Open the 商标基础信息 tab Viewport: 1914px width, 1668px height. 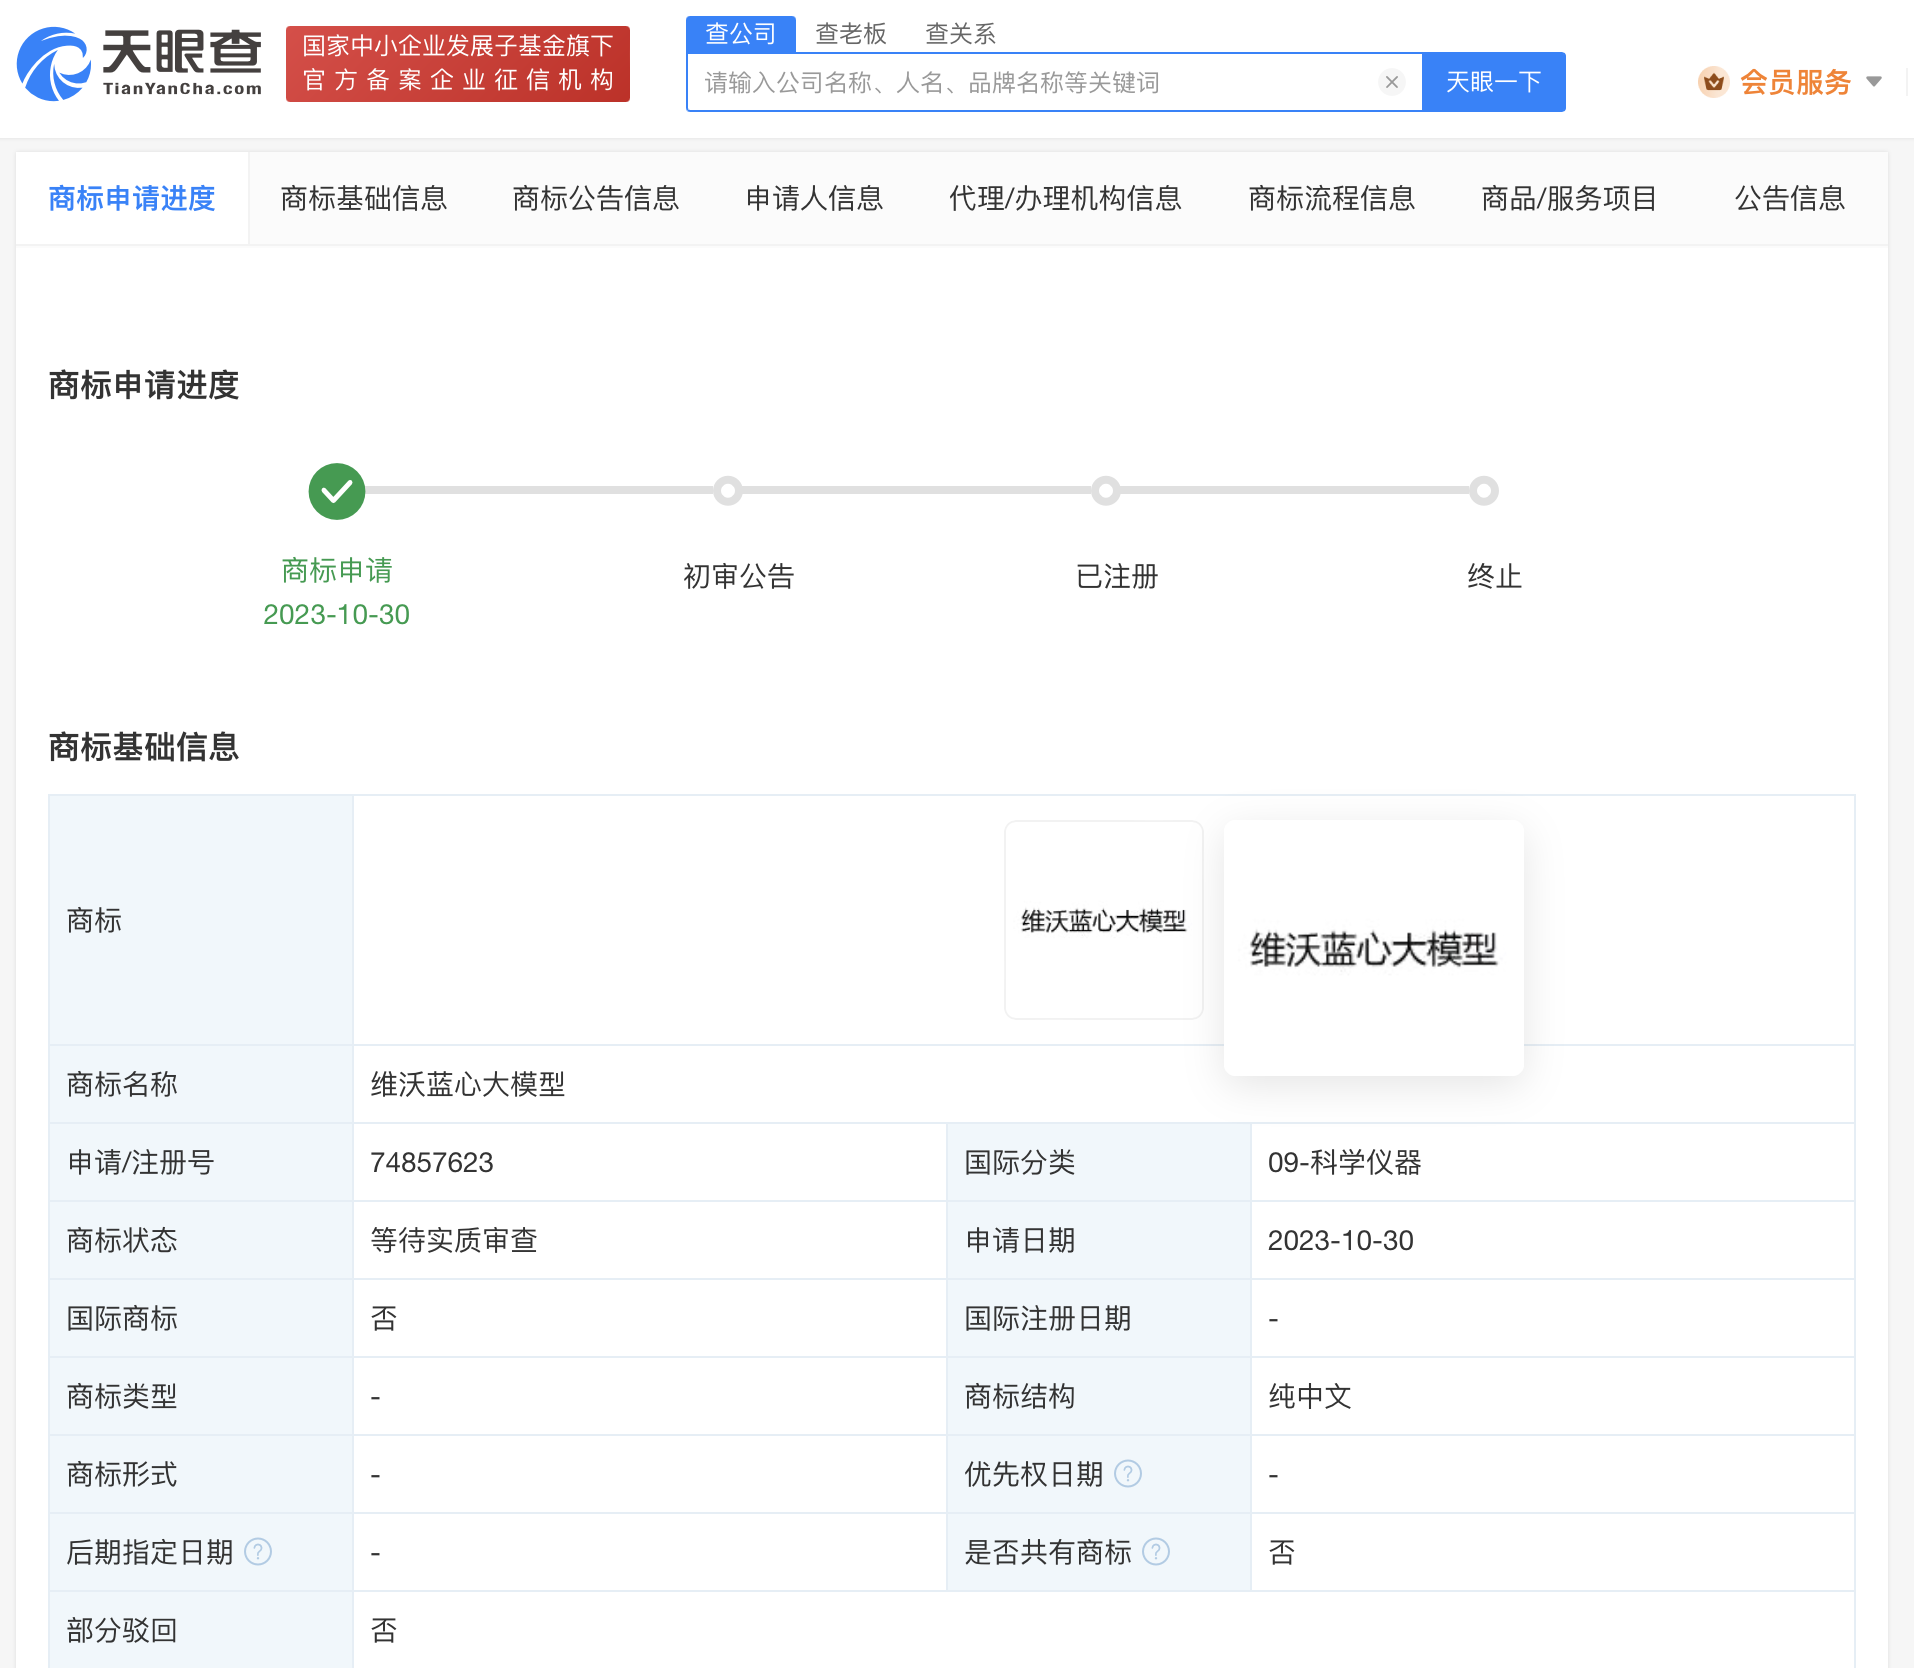(364, 198)
